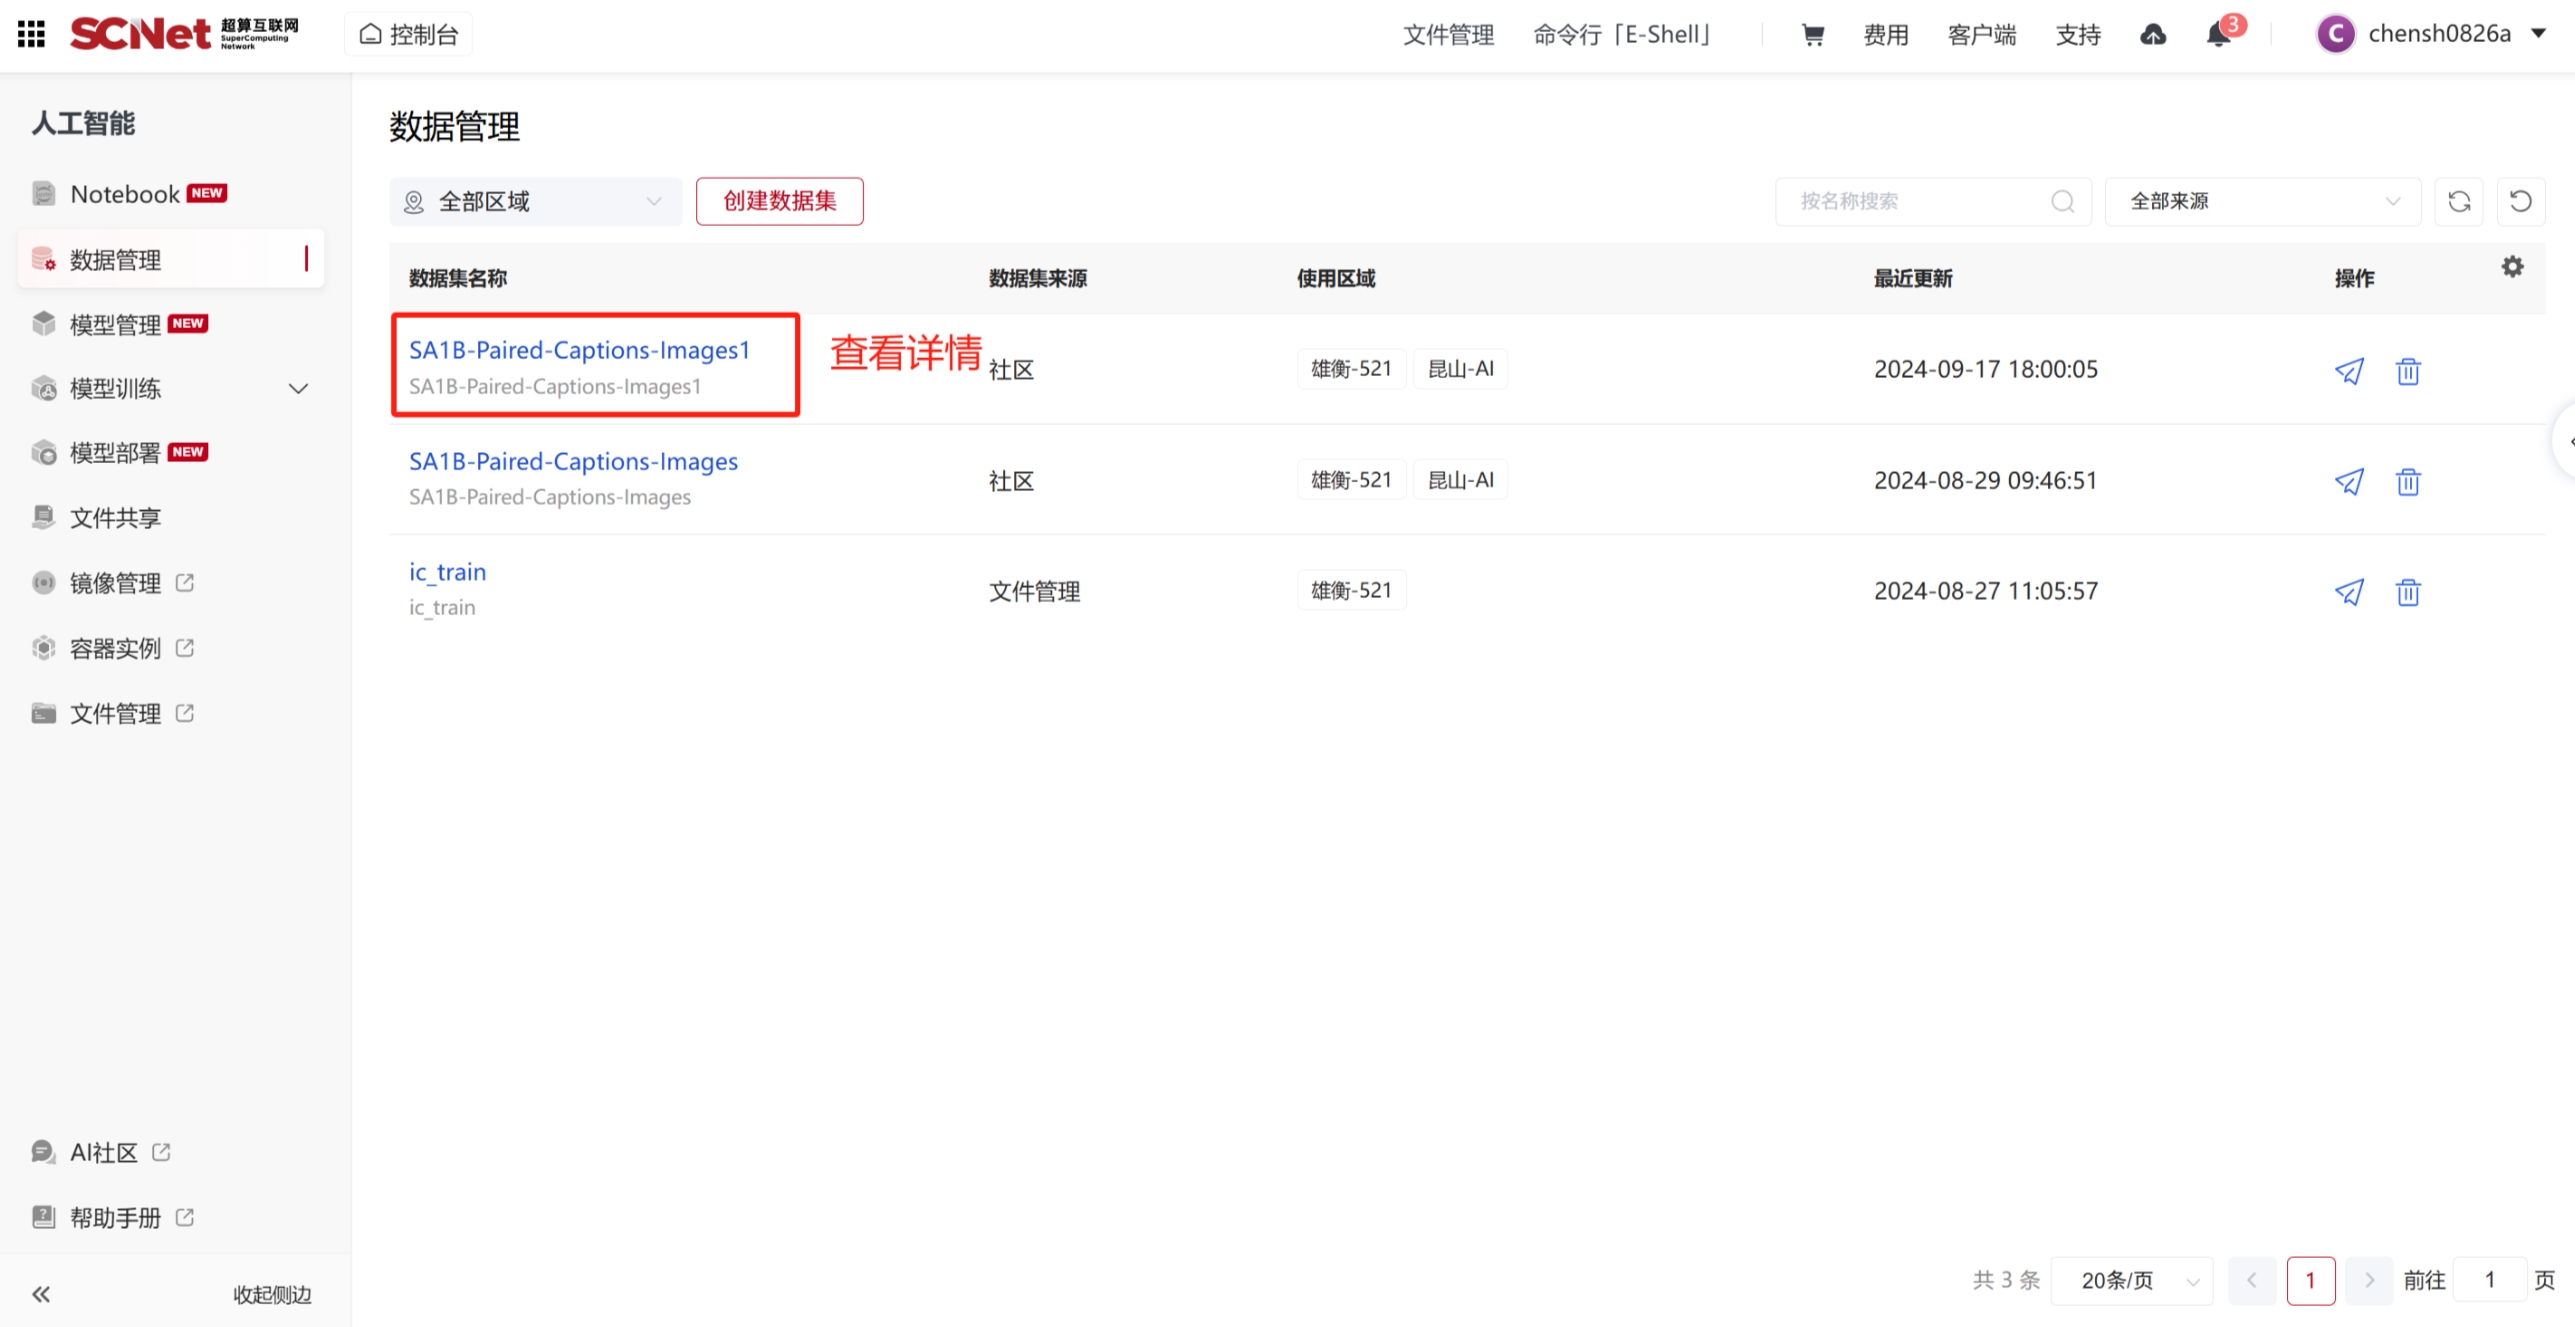Viewport: 2575px width, 1327px height.
Task: Open the SA1B-Paired-Captions-Images1 dataset link
Action: pos(578,350)
